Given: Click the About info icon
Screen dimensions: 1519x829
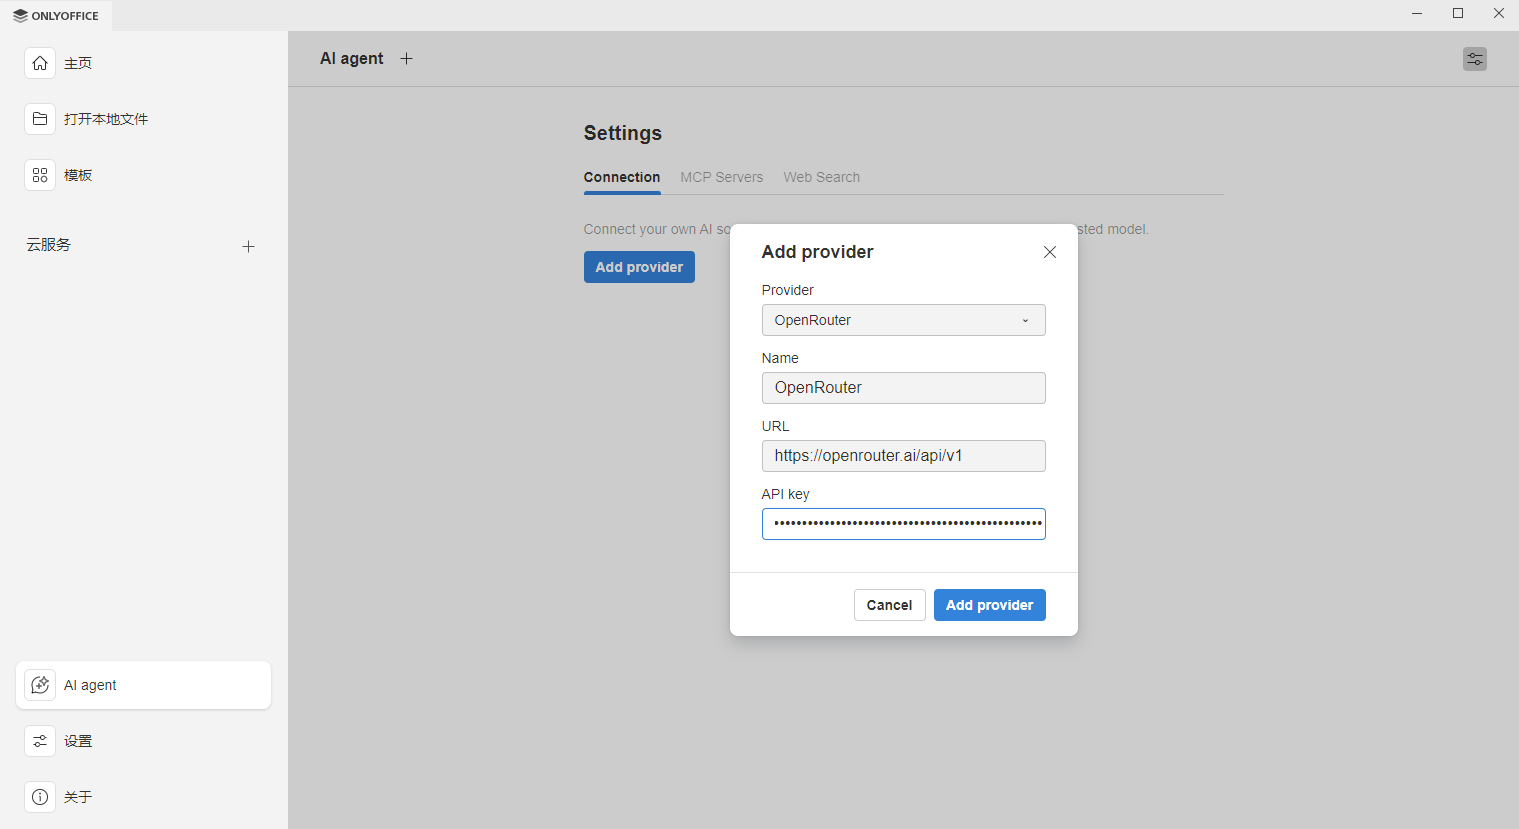Looking at the screenshot, I should [x=40, y=797].
